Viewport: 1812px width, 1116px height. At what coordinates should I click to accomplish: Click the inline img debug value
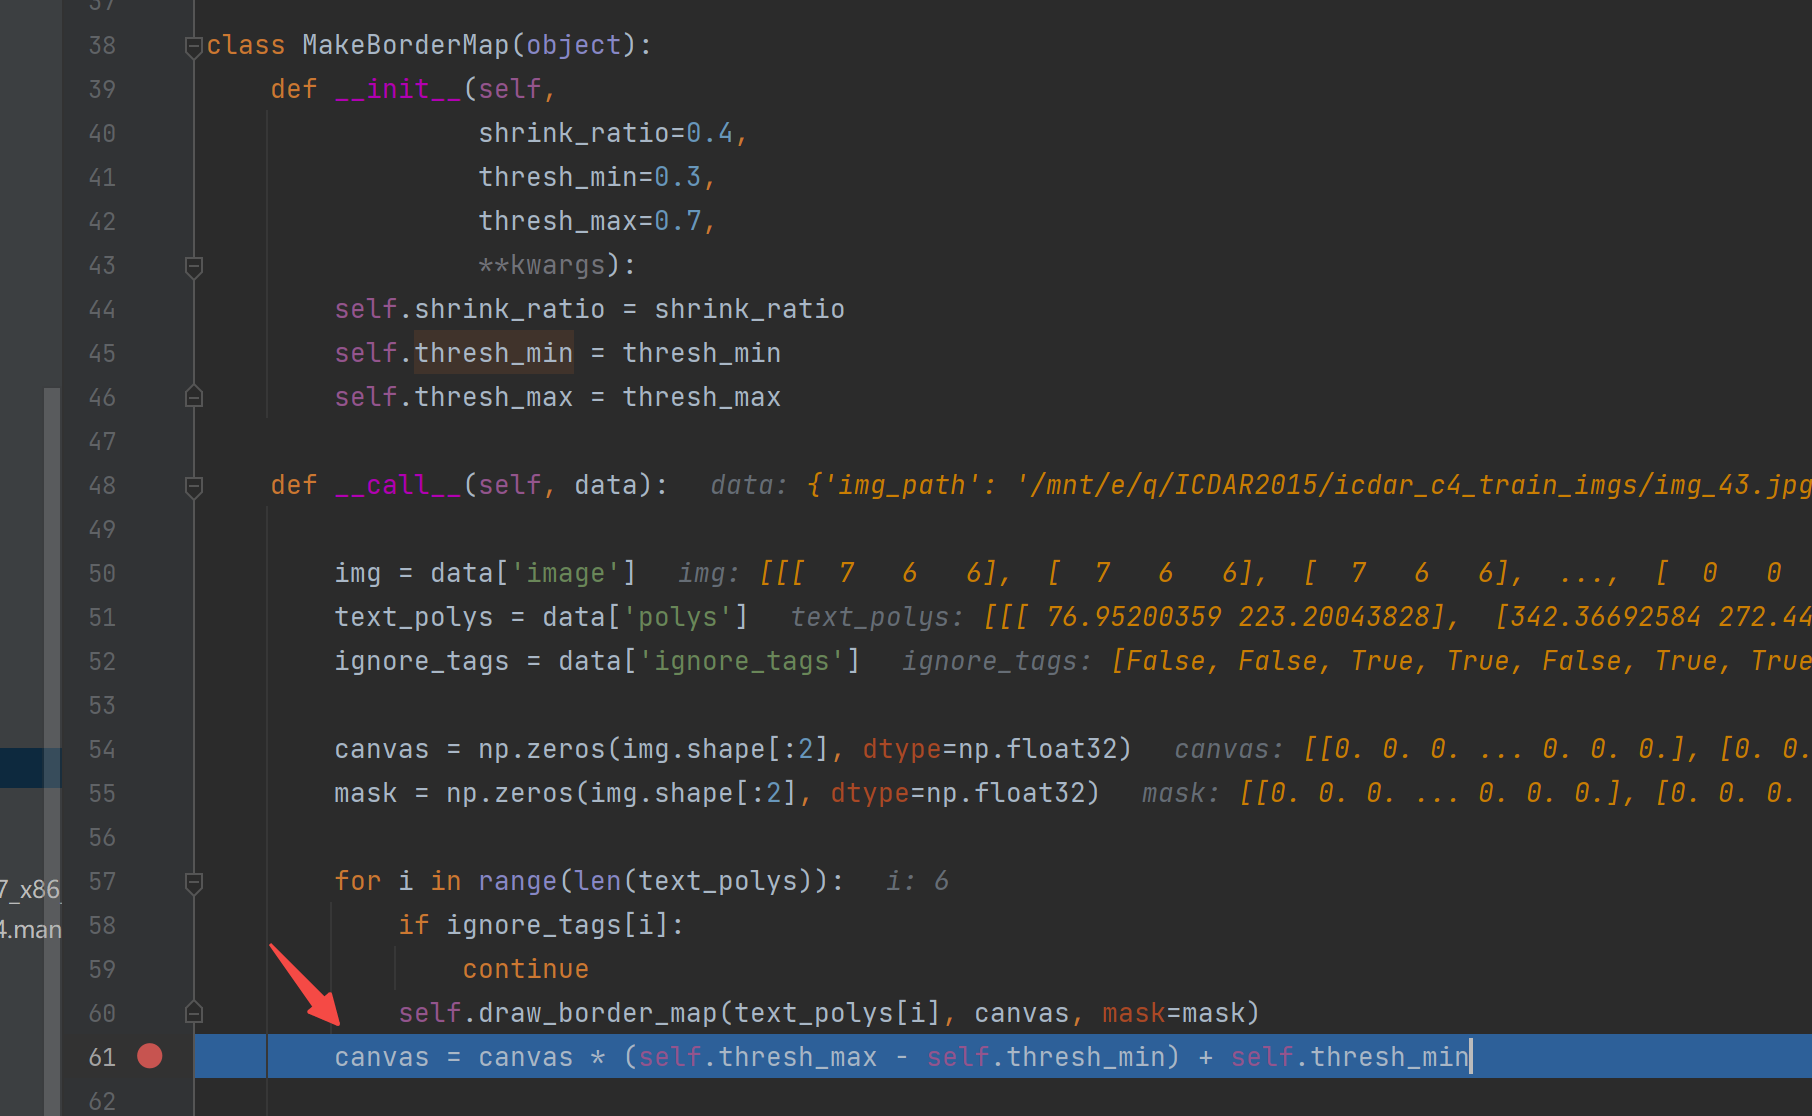pos(1230,573)
